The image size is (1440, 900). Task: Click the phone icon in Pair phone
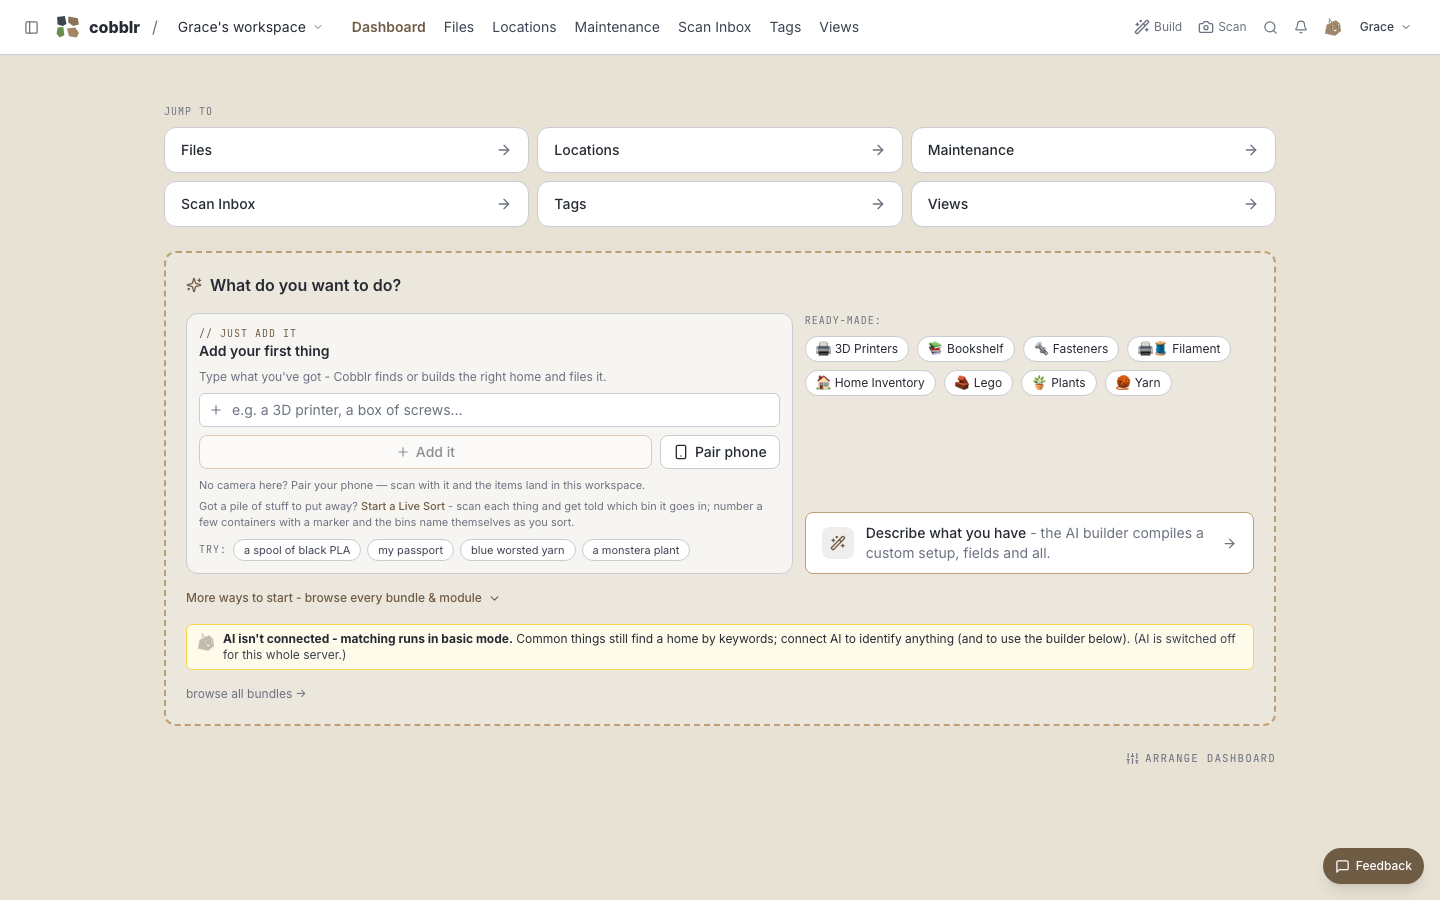(x=681, y=452)
